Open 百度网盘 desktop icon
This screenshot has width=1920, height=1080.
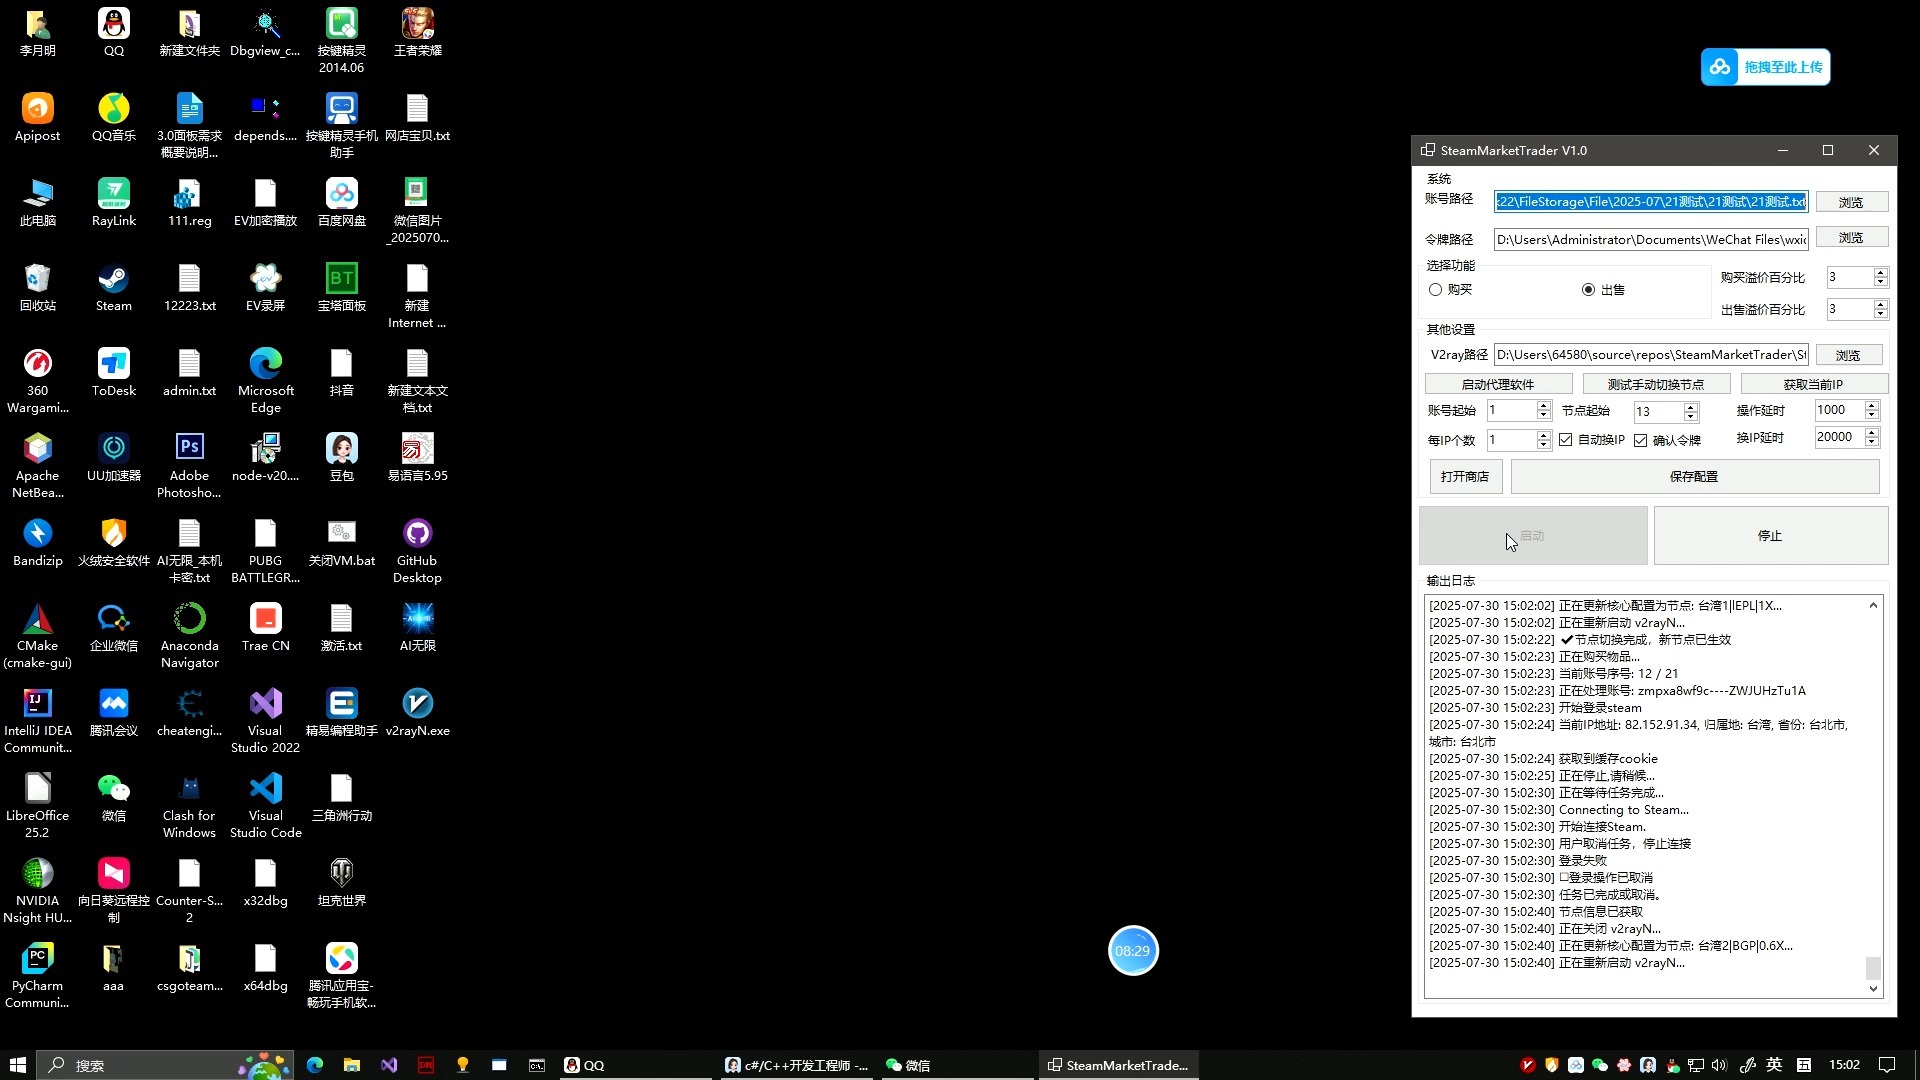click(341, 203)
